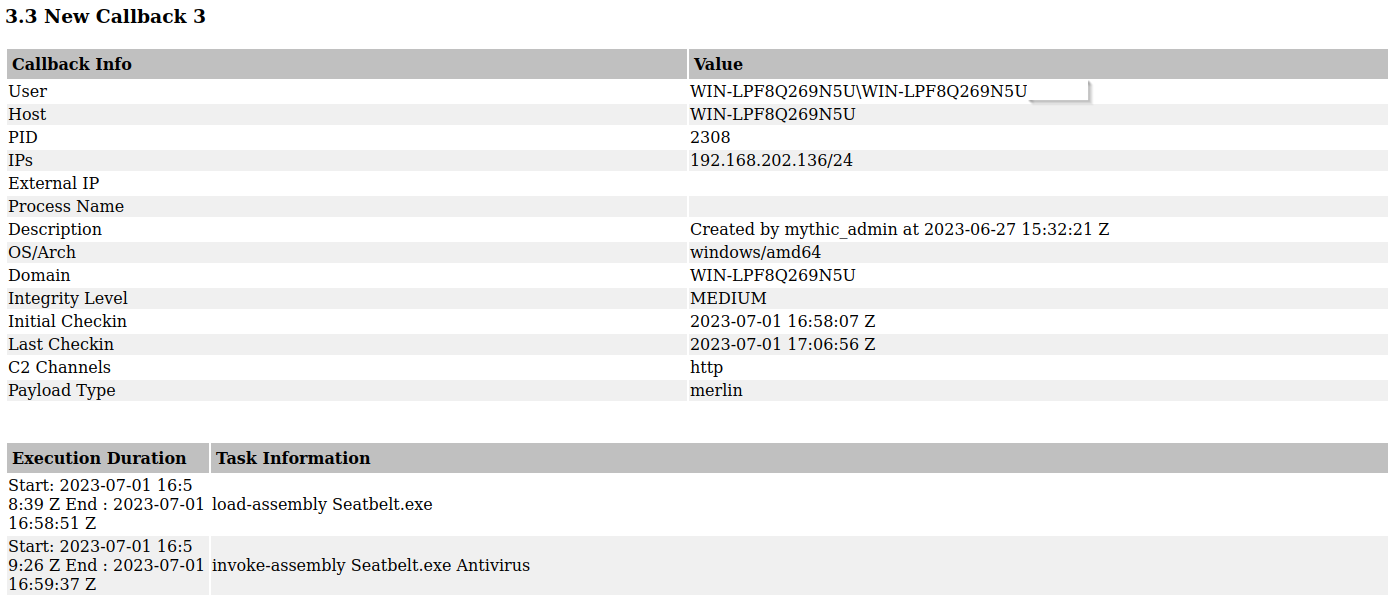This screenshot has height=604, width=1388.
Task: Select the OS/Arch value windows/amd64
Action: pyautogui.click(x=755, y=252)
